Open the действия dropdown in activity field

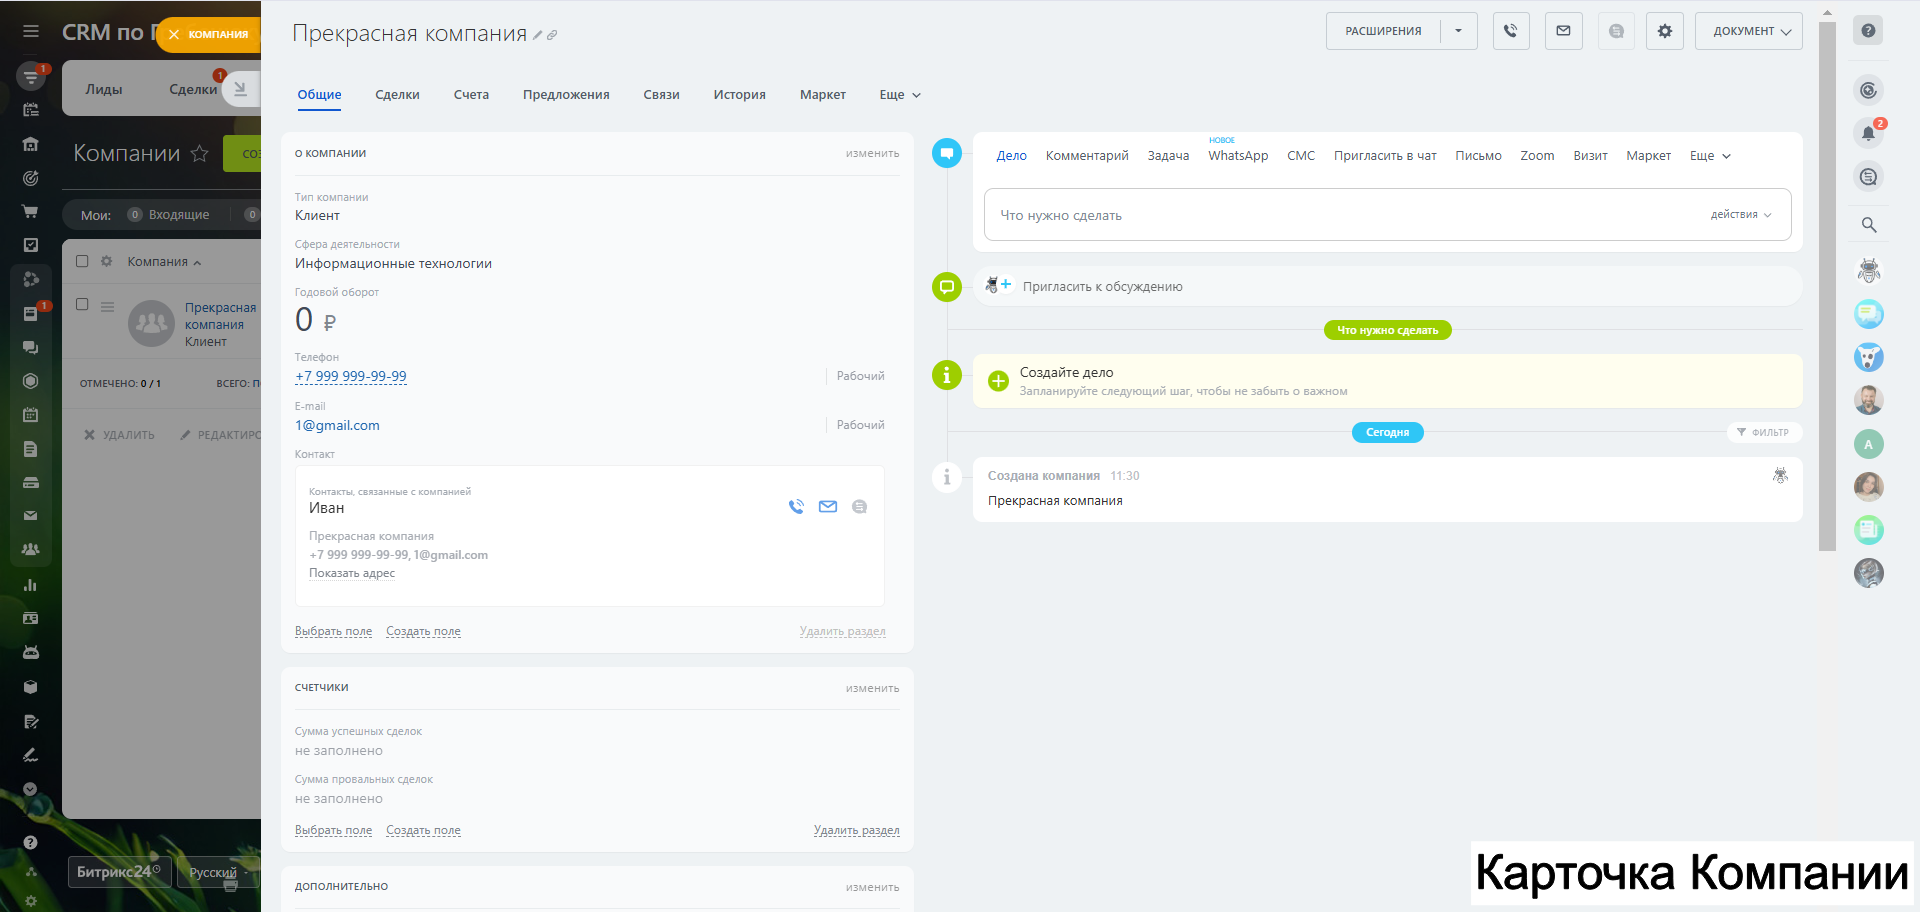coord(1740,215)
